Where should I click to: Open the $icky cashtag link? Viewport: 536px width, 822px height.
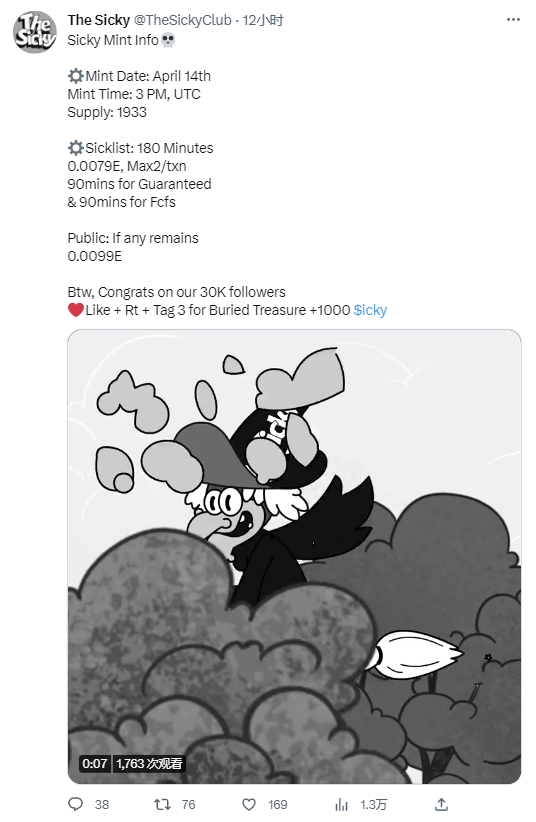pyautogui.click(x=370, y=310)
